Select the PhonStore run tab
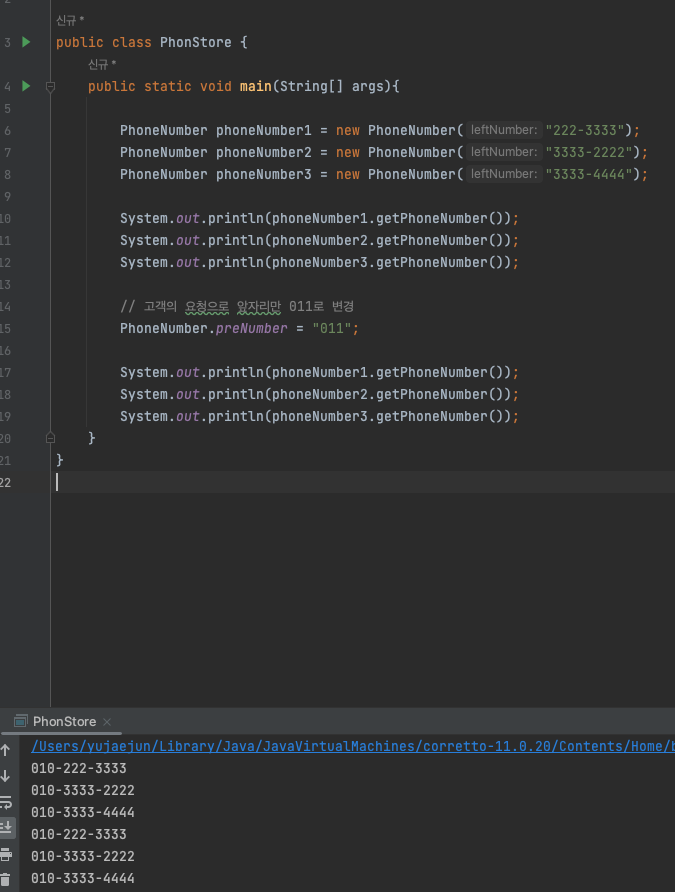The height and width of the screenshot is (892, 675). click(x=64, y=721)
